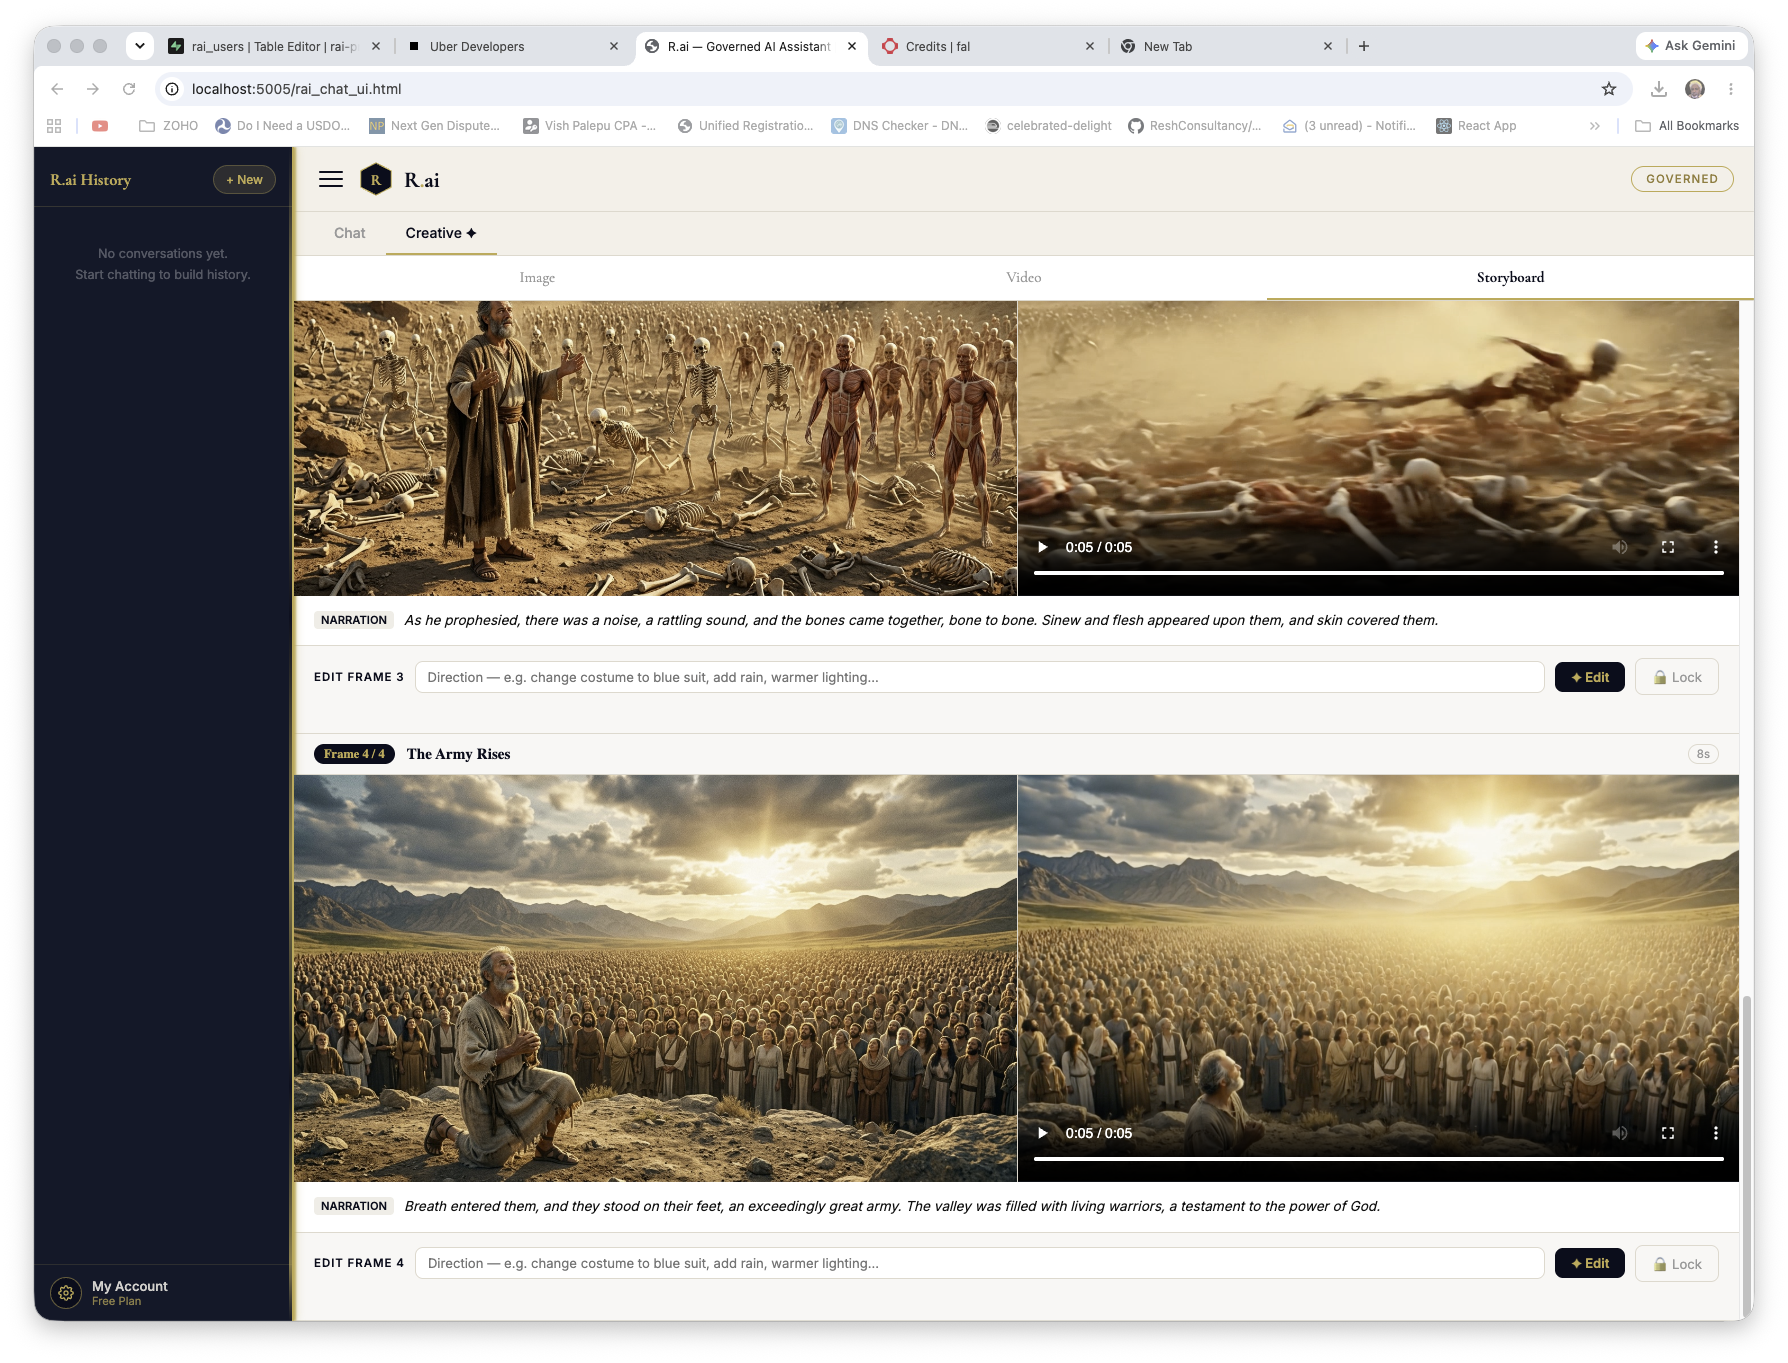Mute the Frame 3 video audio
Image resolution: width=1788 pixels, height=1363 pixels.
(x=1620, y=547)
